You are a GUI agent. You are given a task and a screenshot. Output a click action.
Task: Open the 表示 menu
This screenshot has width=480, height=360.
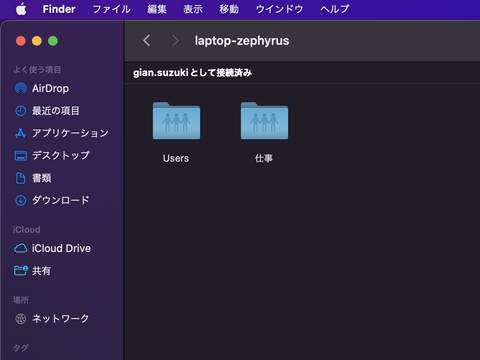tap(193, 9)
